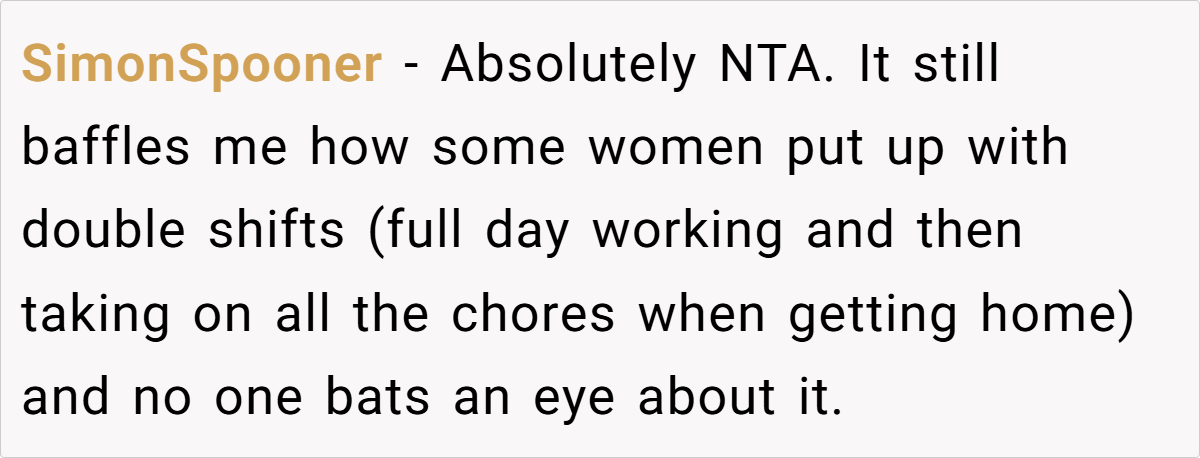This screenshot has width=1200, height=458.
Task: Click the word "working" in the parenthetical
Action: pyautogui.click(x=689, y=231)
